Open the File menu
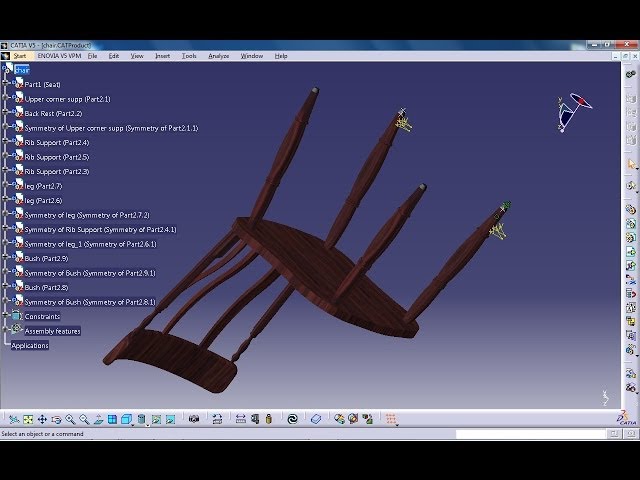This screenshot has height=480, width=640. click(93, 56)
